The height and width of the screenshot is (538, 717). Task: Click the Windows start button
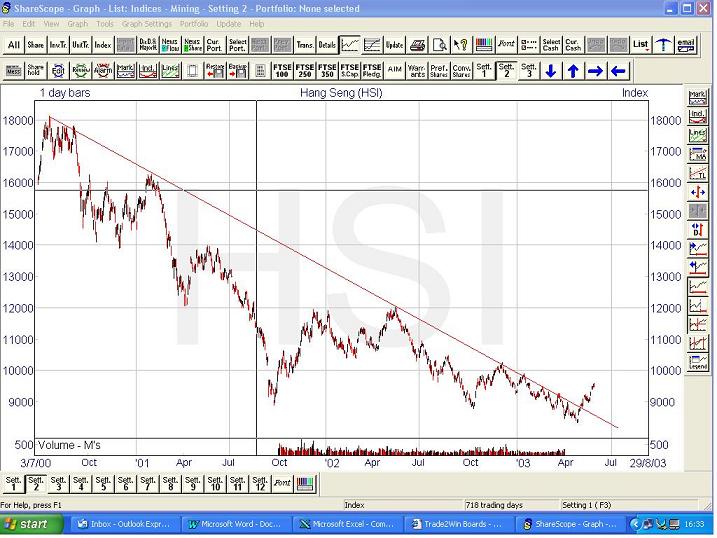coord(32,524)
